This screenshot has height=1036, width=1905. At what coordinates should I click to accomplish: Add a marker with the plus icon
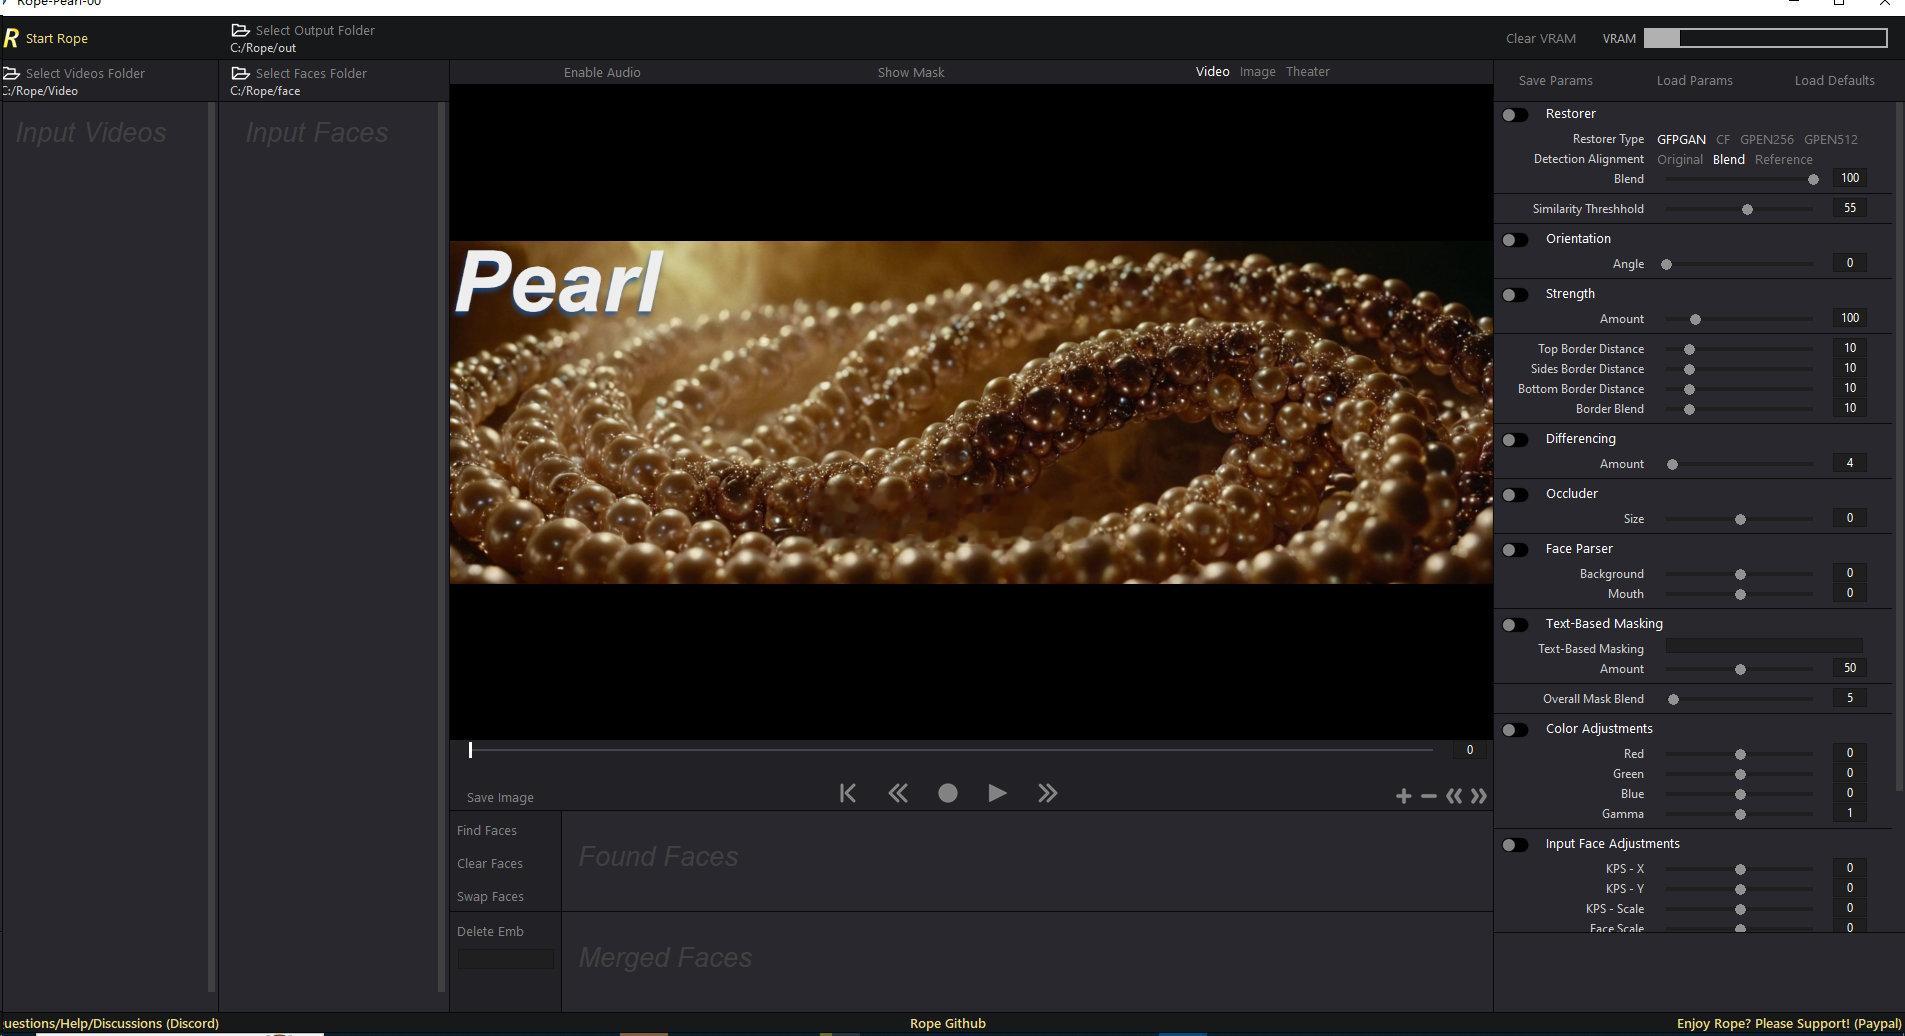click(1404, 796)
